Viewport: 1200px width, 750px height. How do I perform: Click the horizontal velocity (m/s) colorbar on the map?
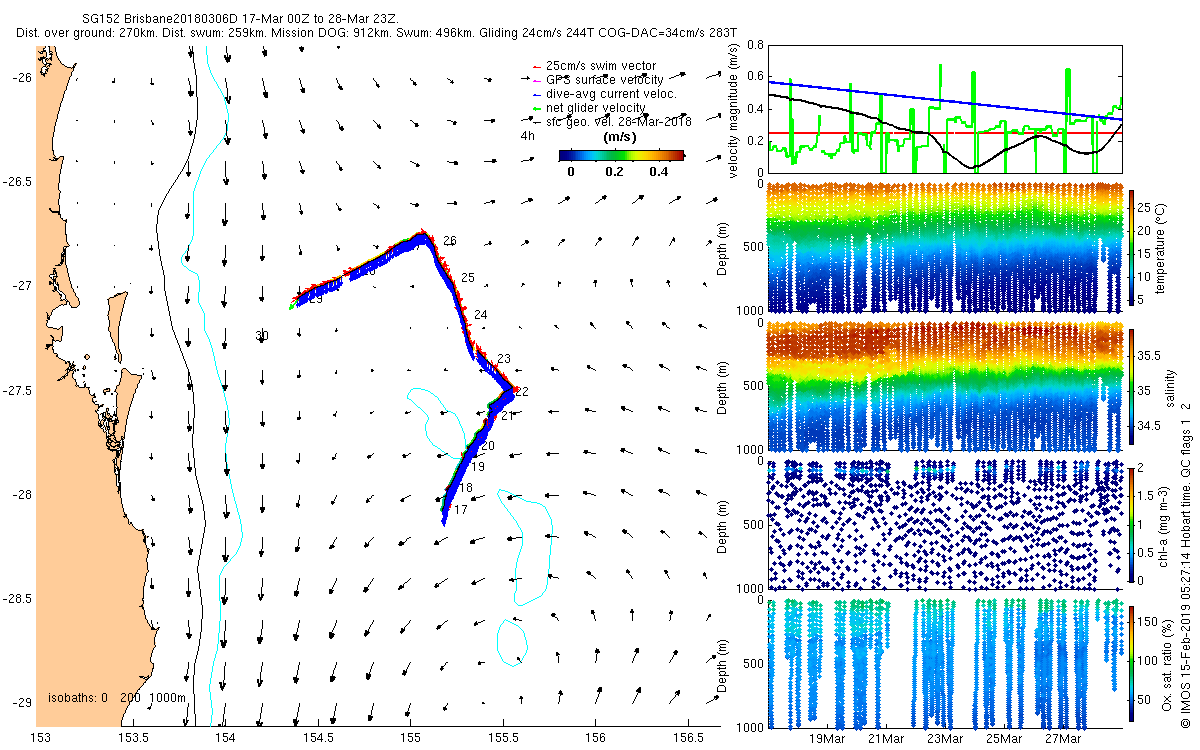[621, 155]
